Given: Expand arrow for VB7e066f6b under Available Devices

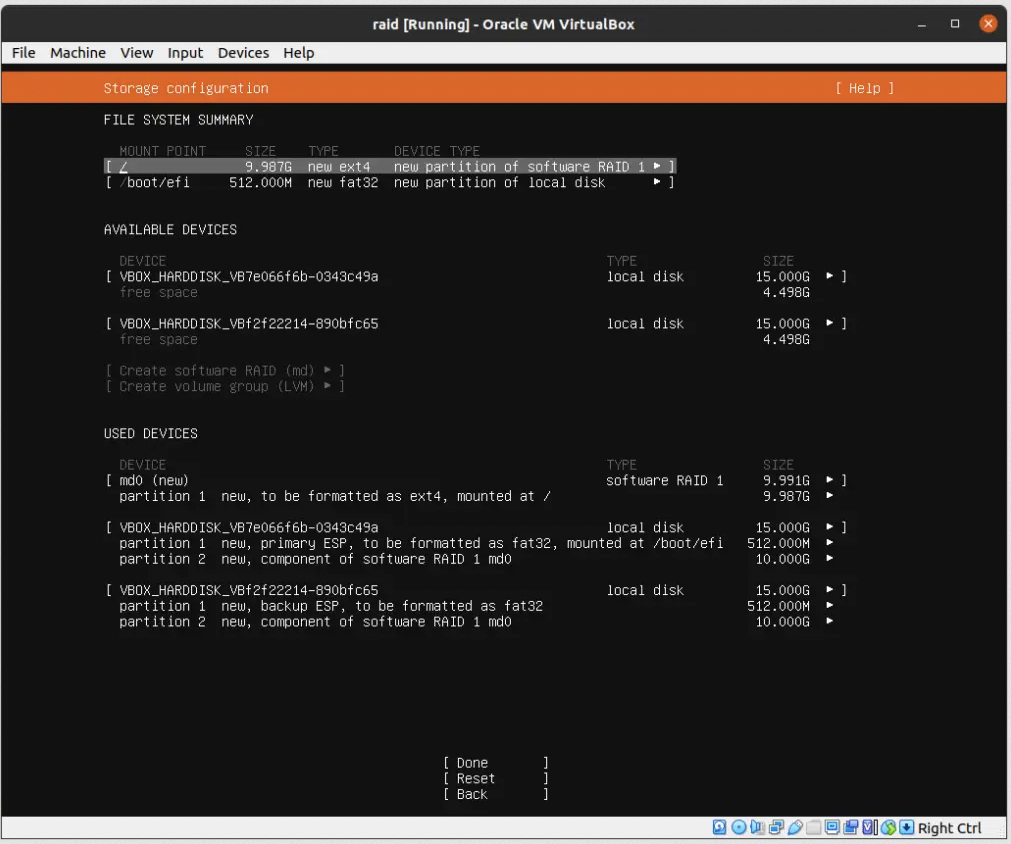Looking at the screenshot, I should (x=829, y=276).
